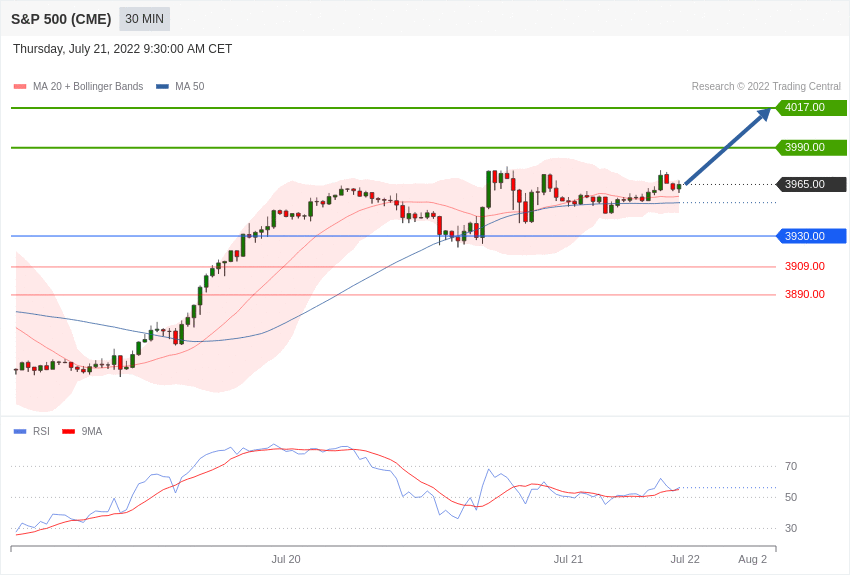Select the green 4017.00 resistance price tag
Viewport: 850px width, 576px height.
[x=811, y=108]
